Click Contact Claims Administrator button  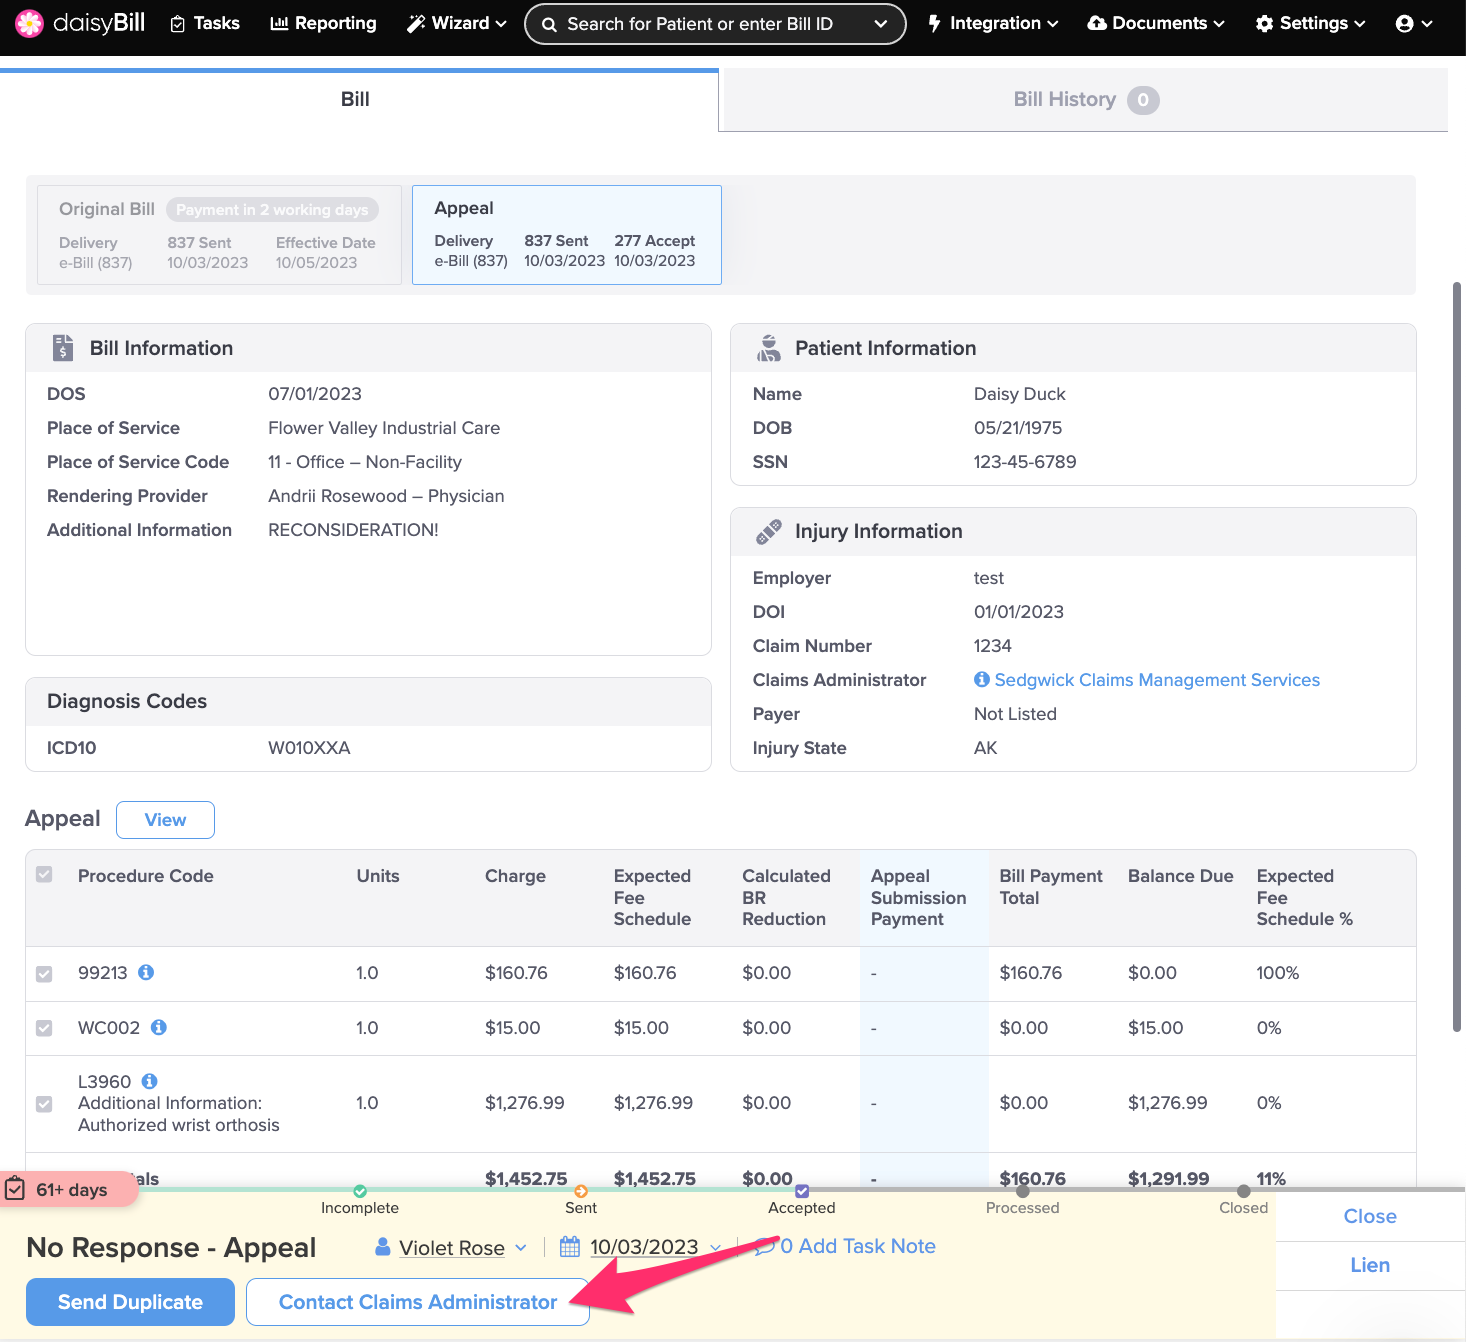click(417, 1302)
